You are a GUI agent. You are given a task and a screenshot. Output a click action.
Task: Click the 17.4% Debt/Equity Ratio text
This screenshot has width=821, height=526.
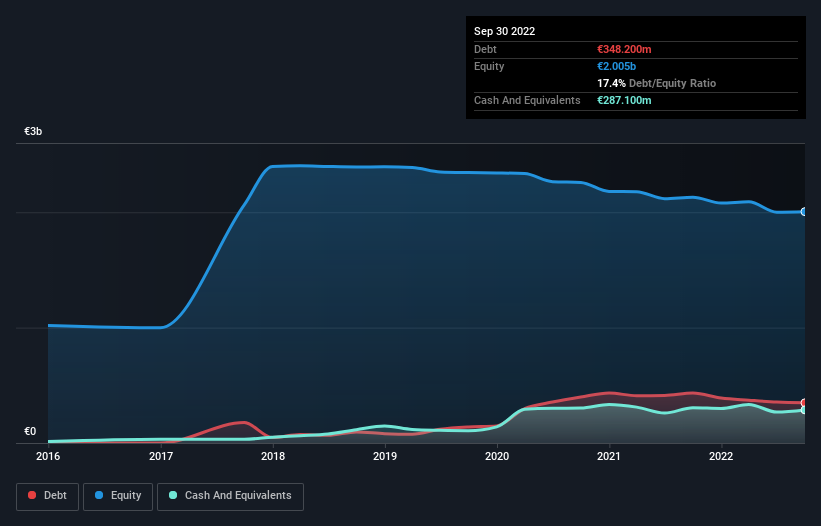tap(657, 83)
